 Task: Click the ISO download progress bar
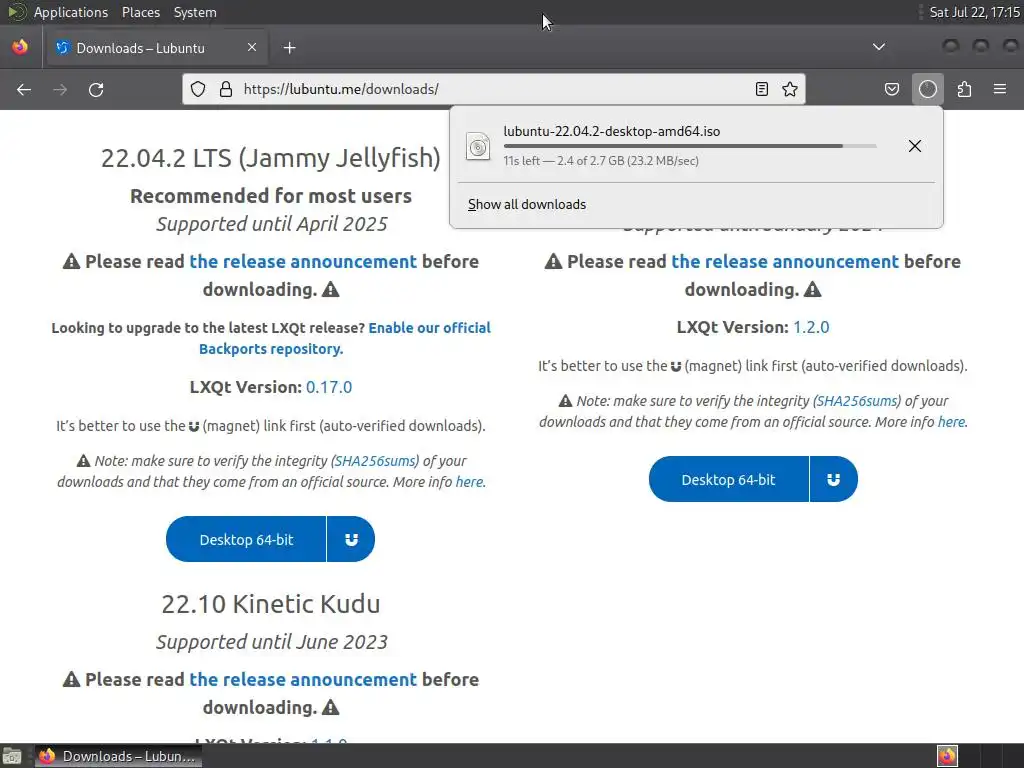690,146
